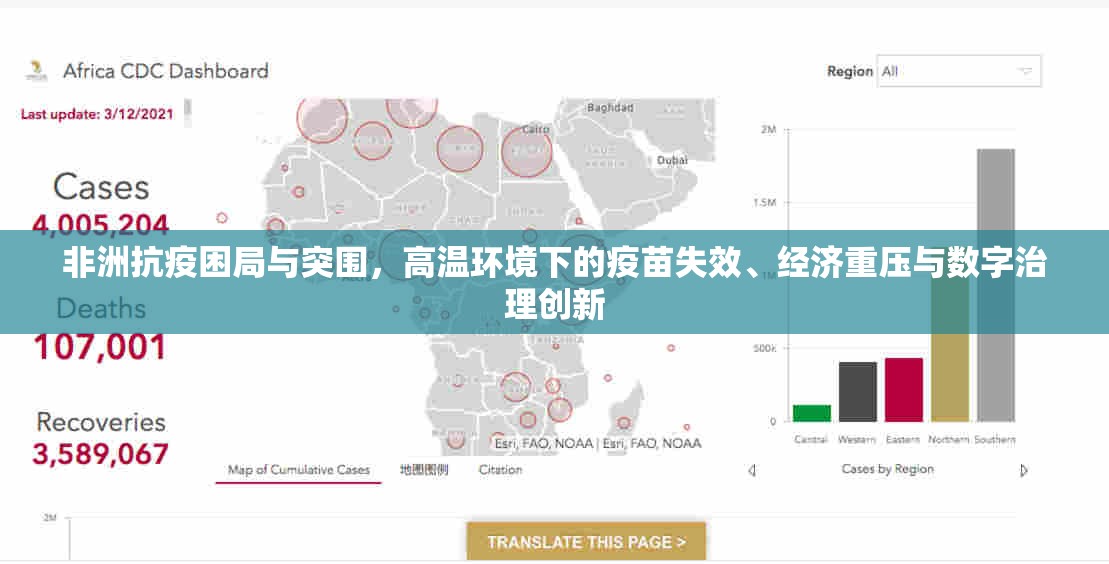This screenshot has height=564, width=1109.
Task: Open the 地图图例 legend tab
Action: click(424, 470)
